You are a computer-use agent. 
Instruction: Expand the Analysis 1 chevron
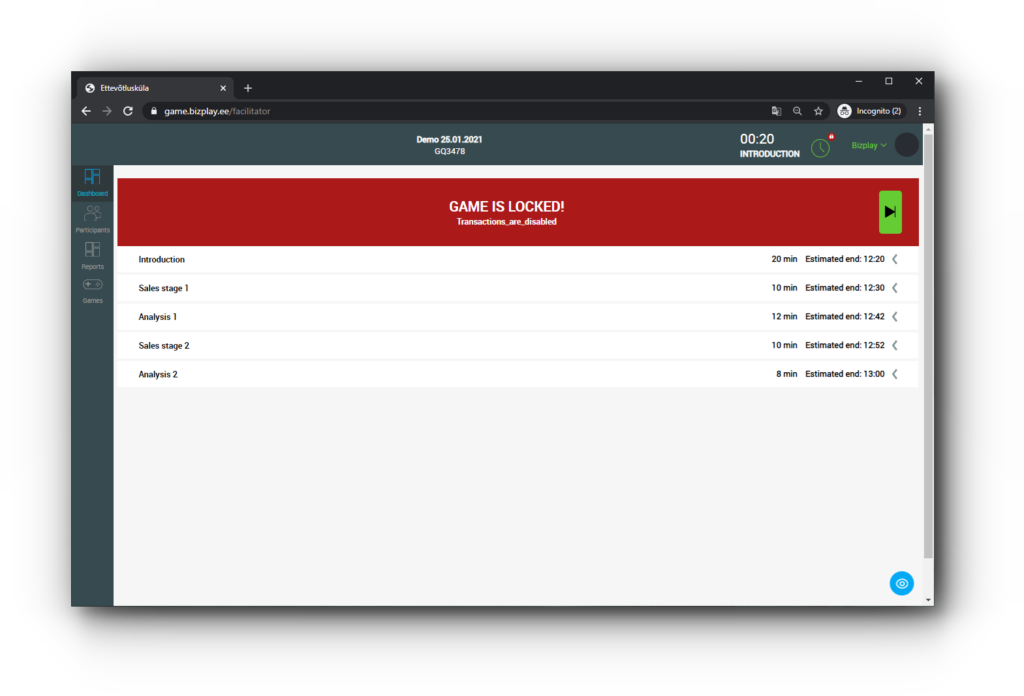(x=895, y=317)
